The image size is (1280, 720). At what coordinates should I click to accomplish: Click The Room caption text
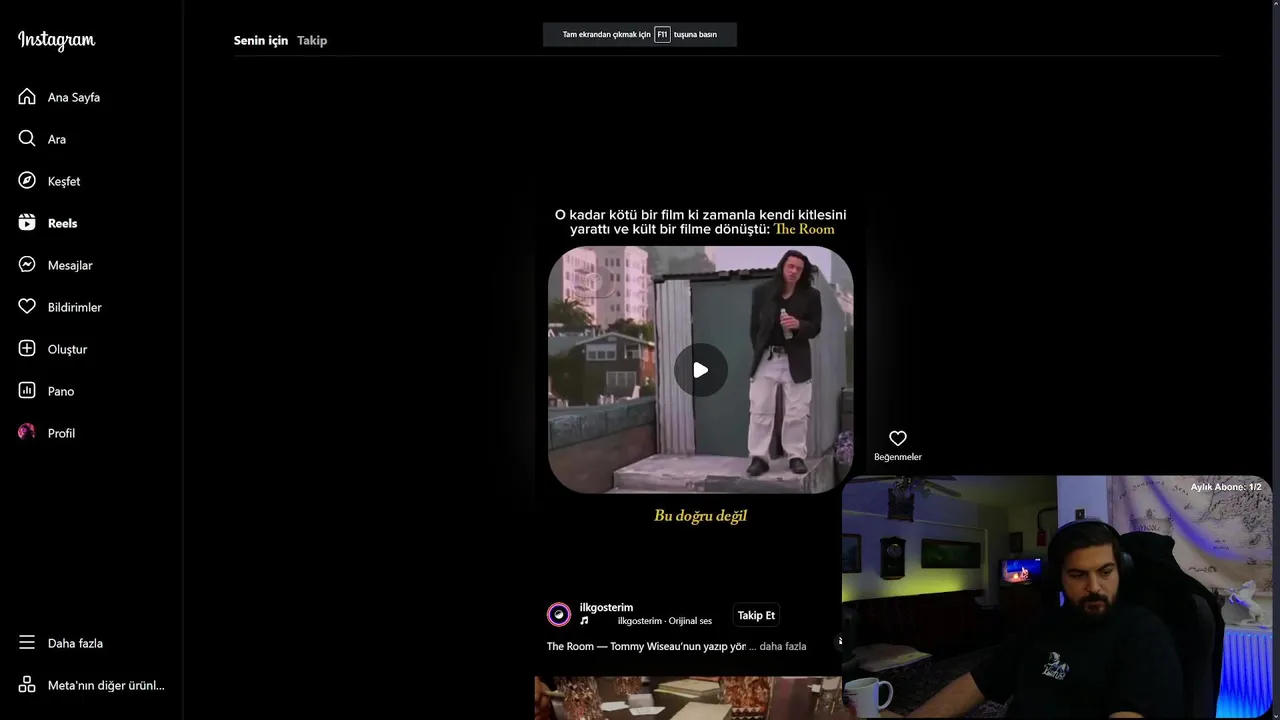[647, 646]
